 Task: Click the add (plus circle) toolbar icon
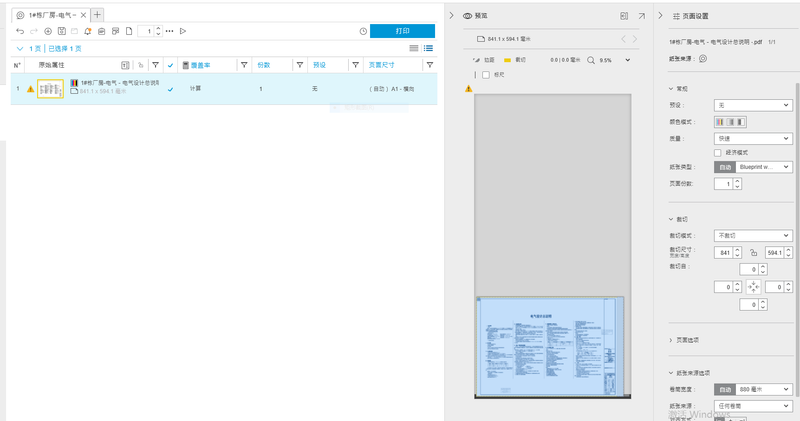pyautogui.click(x=48, y=31)
